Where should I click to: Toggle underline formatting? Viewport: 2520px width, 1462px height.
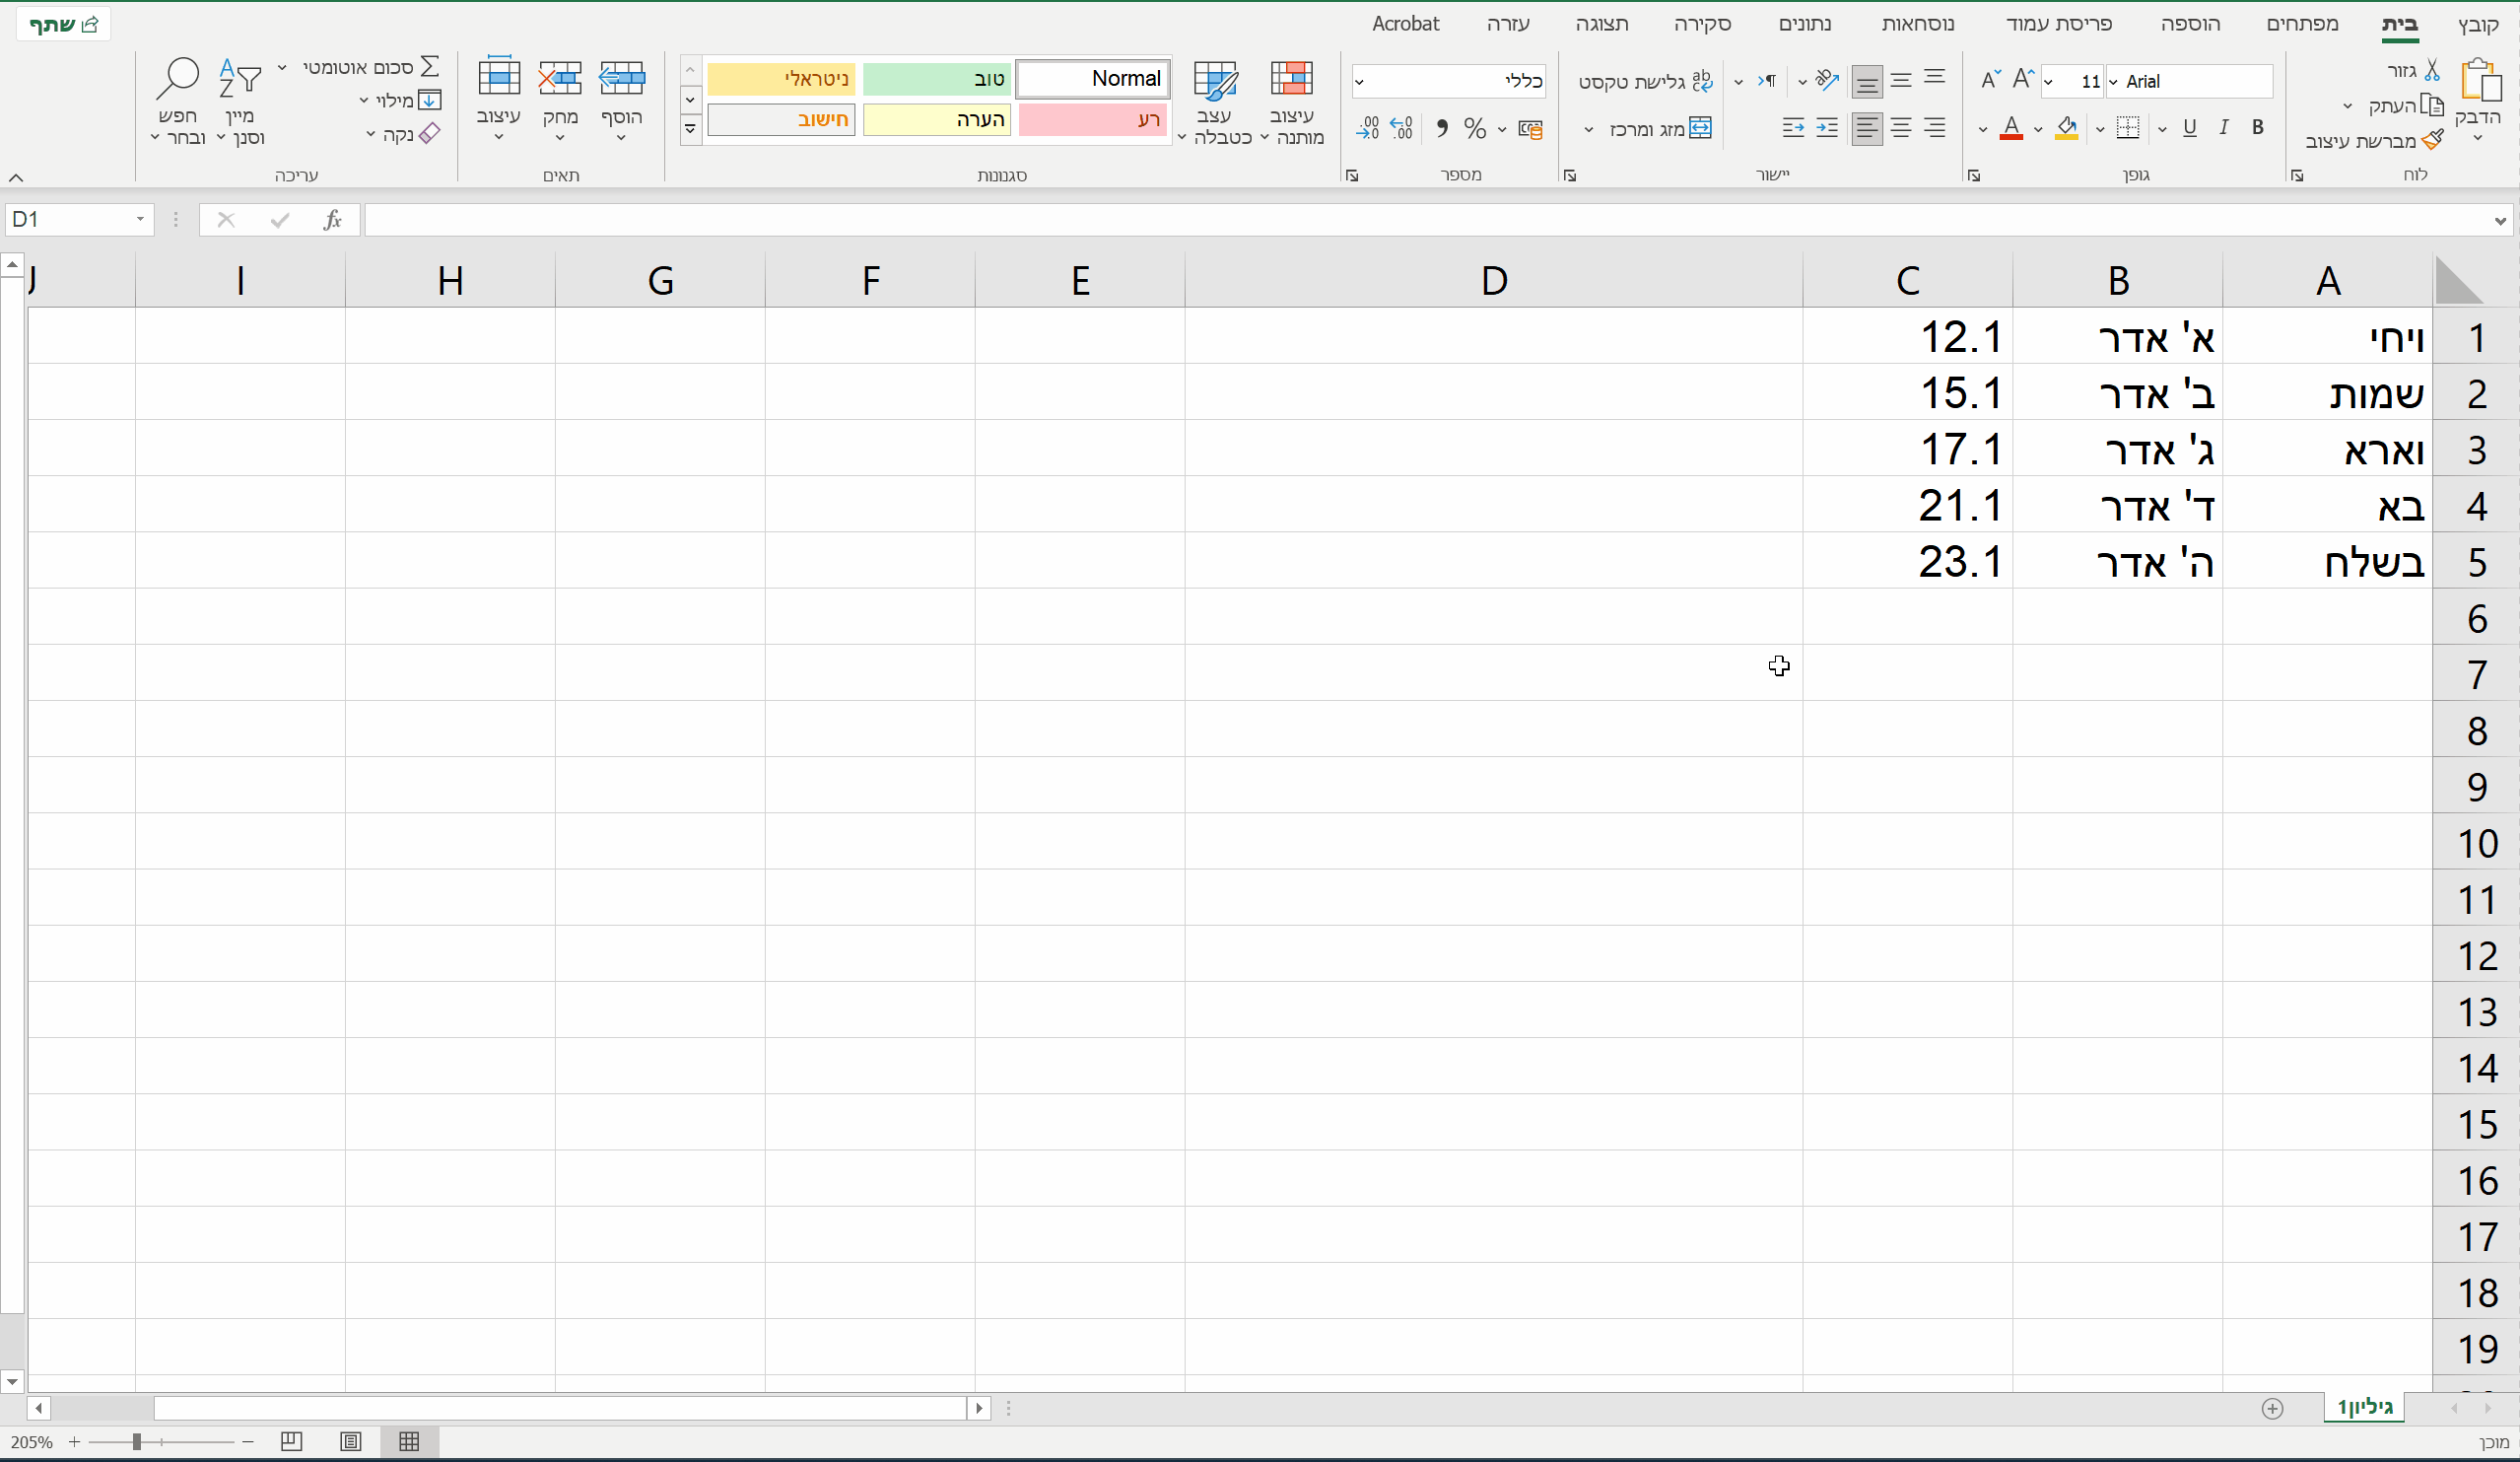click(x=2189, y=127)
